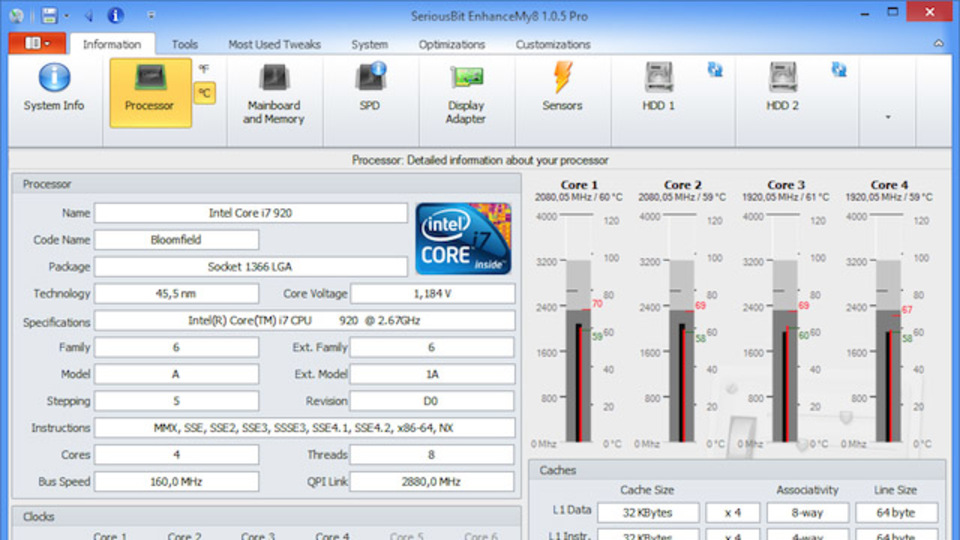
Task: Click the Core 1 frequency and temperature gauge
Action: click(x=579, y=328)
